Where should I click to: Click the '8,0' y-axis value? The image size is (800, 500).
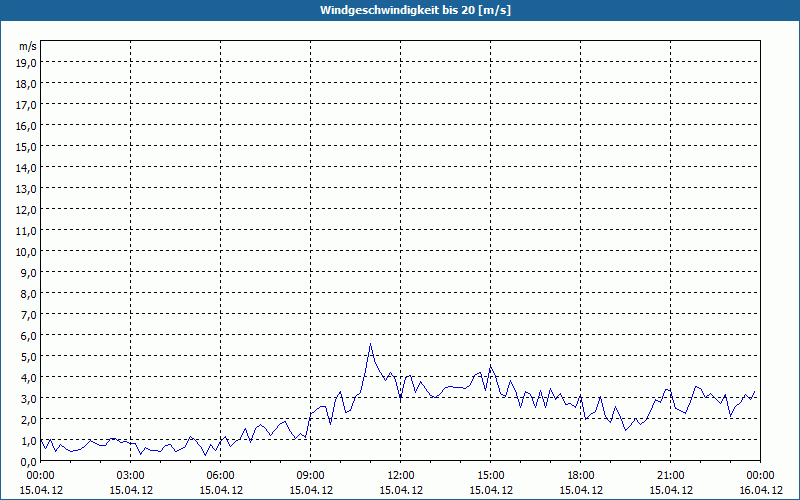coord(29,294)
